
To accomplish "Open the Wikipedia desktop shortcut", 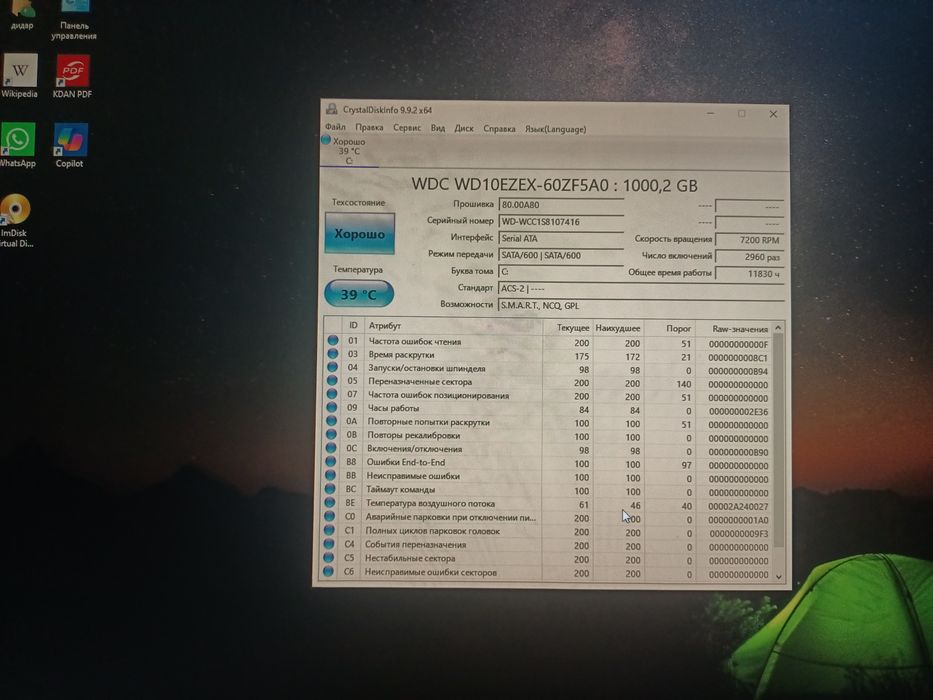I will 20,75.
